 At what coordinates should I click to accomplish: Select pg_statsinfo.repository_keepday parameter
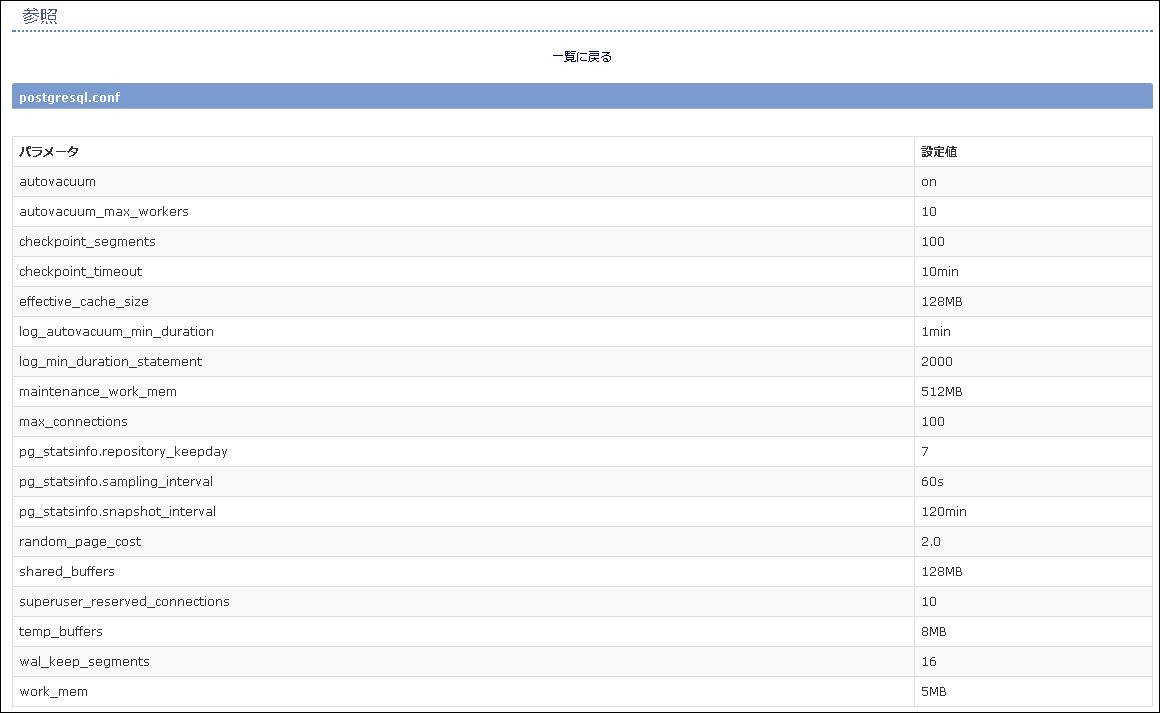124,452
